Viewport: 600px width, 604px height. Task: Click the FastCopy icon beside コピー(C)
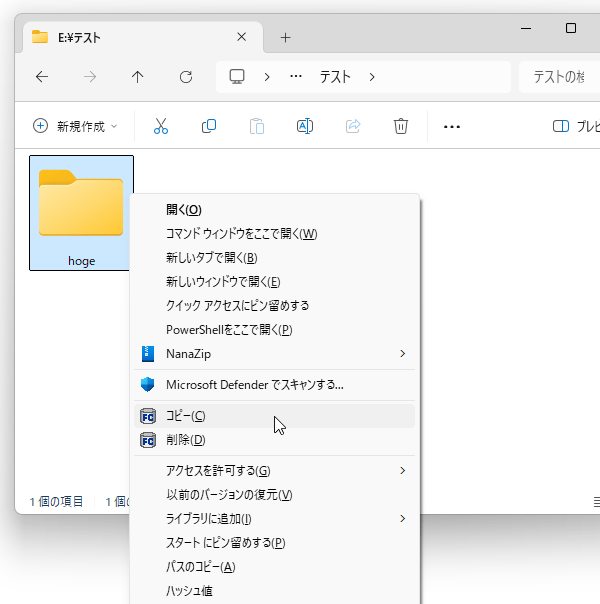pos(148,416)
